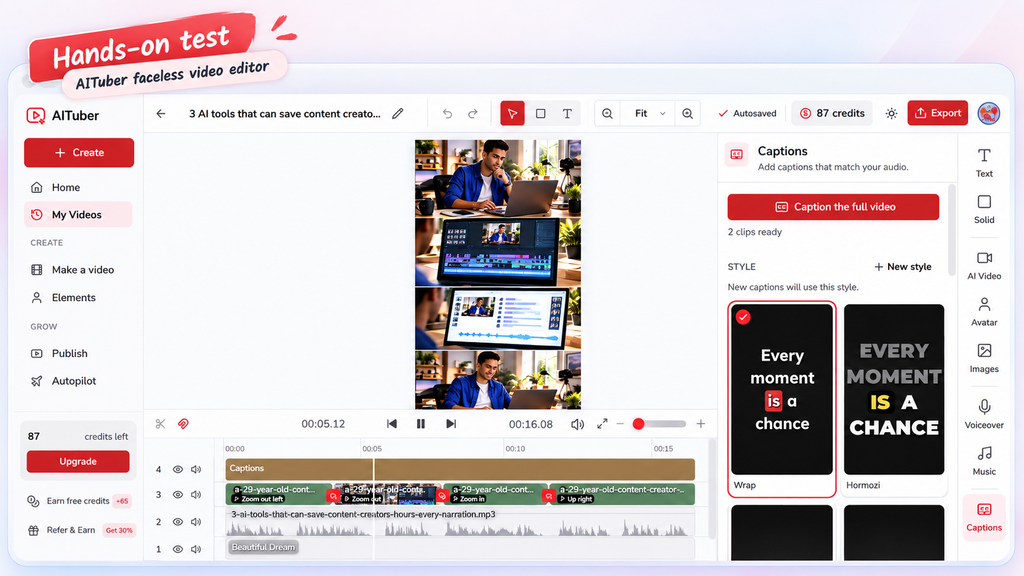Open the Music panel
Image resolution: width=1024 pixels, height=576 pixels.
pos(984,461)
